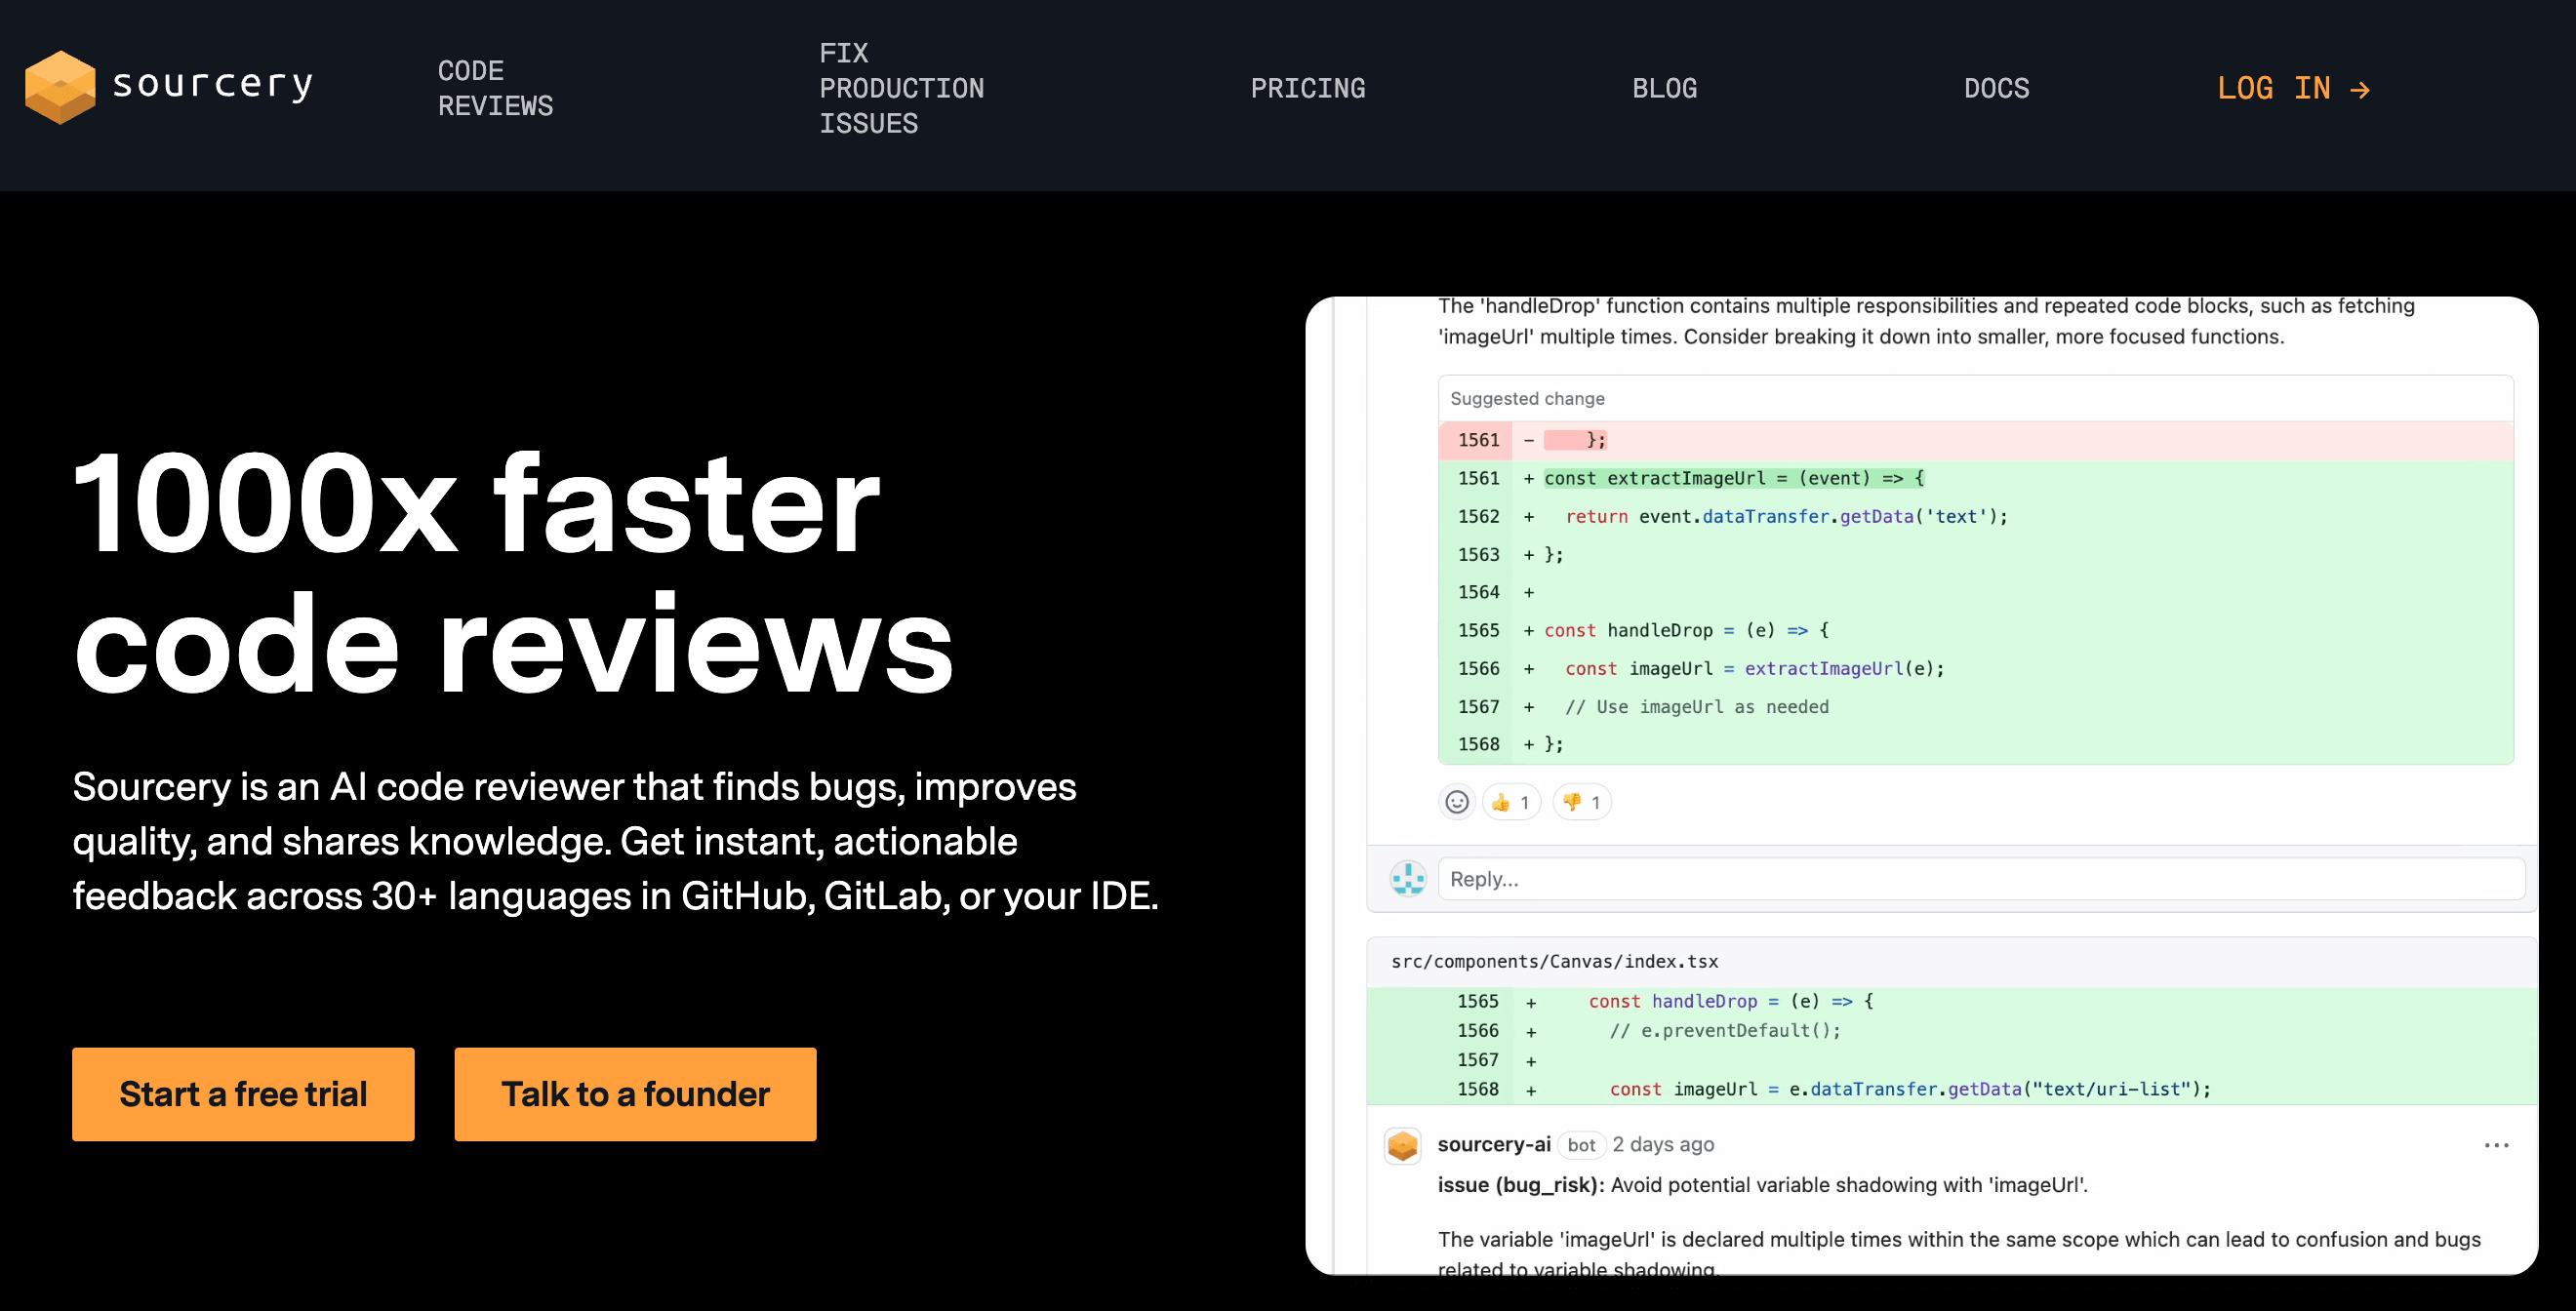Click line 1568 getData text/uri-list code
This screenshot has height=1311, width=2576.
1951,1089
